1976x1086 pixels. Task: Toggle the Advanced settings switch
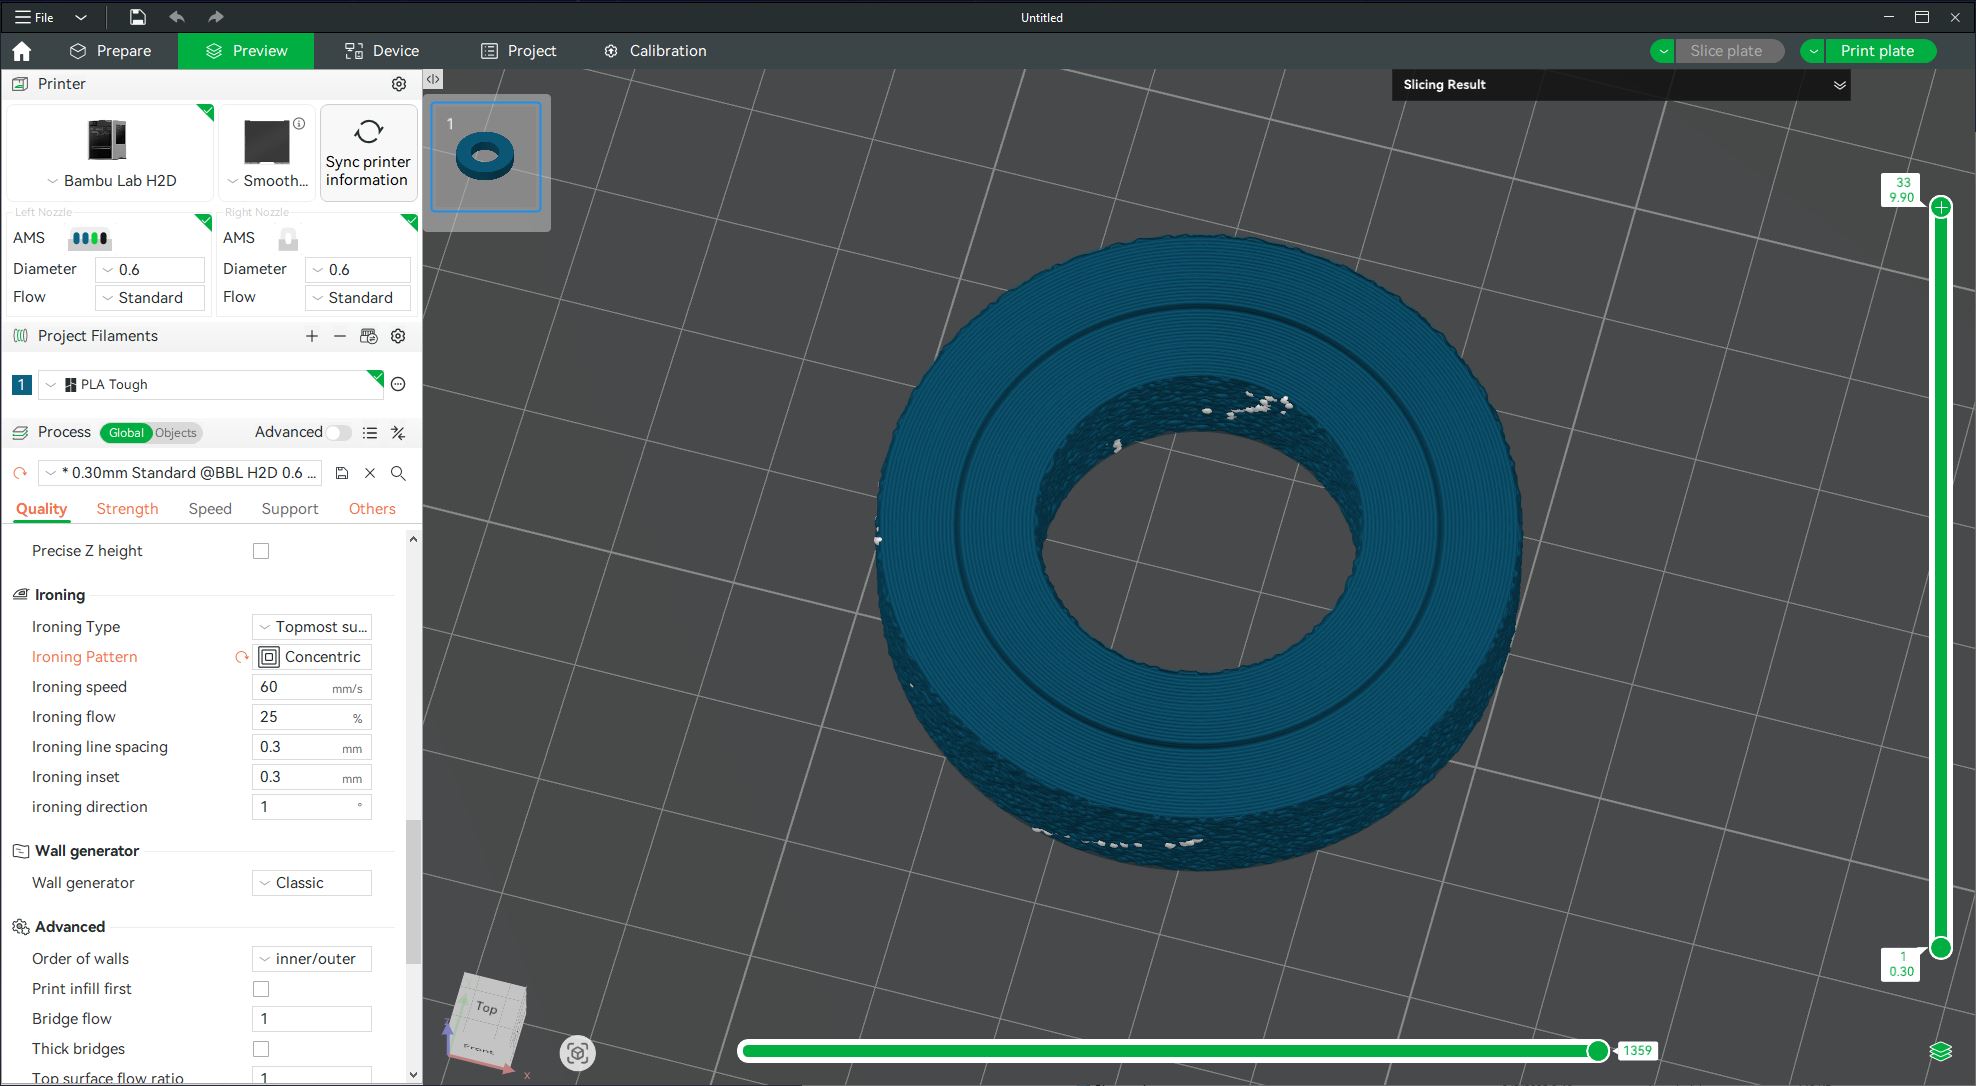(339, 432)
